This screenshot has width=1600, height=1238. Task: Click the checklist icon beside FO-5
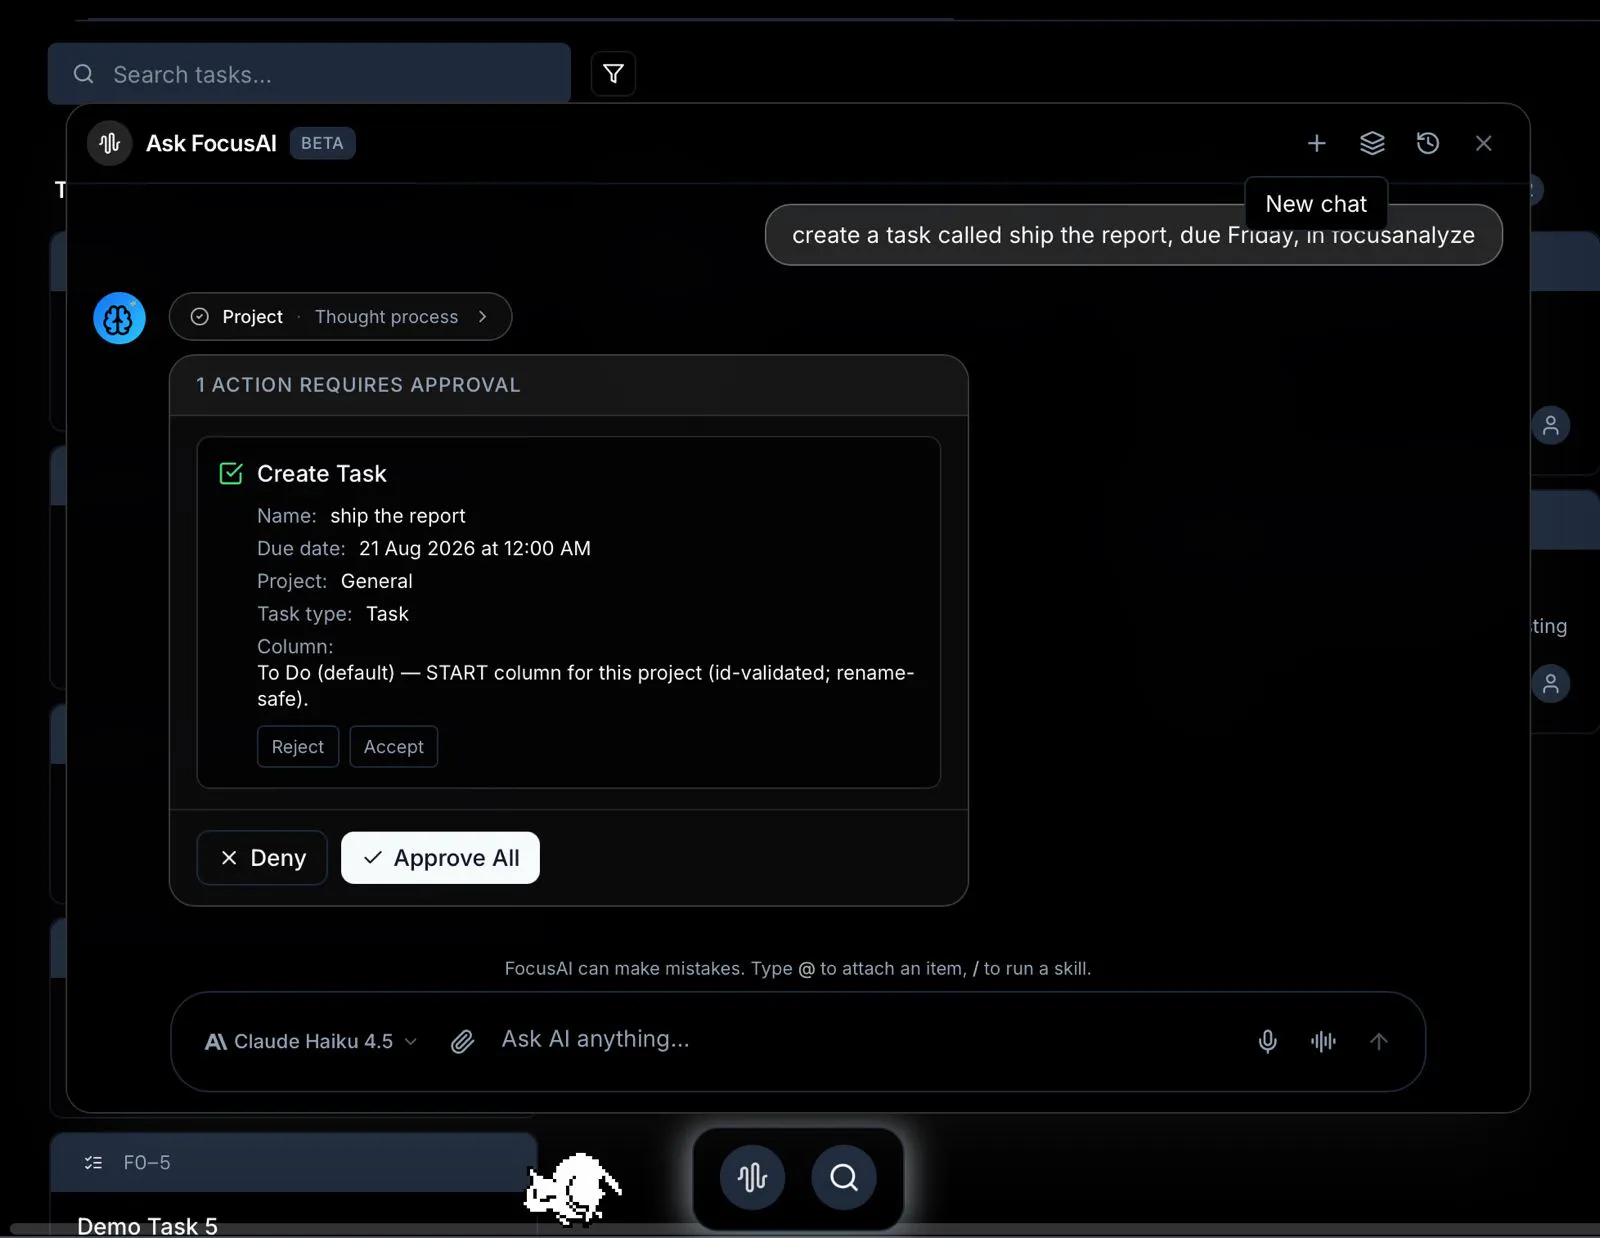coord(94,1163)
